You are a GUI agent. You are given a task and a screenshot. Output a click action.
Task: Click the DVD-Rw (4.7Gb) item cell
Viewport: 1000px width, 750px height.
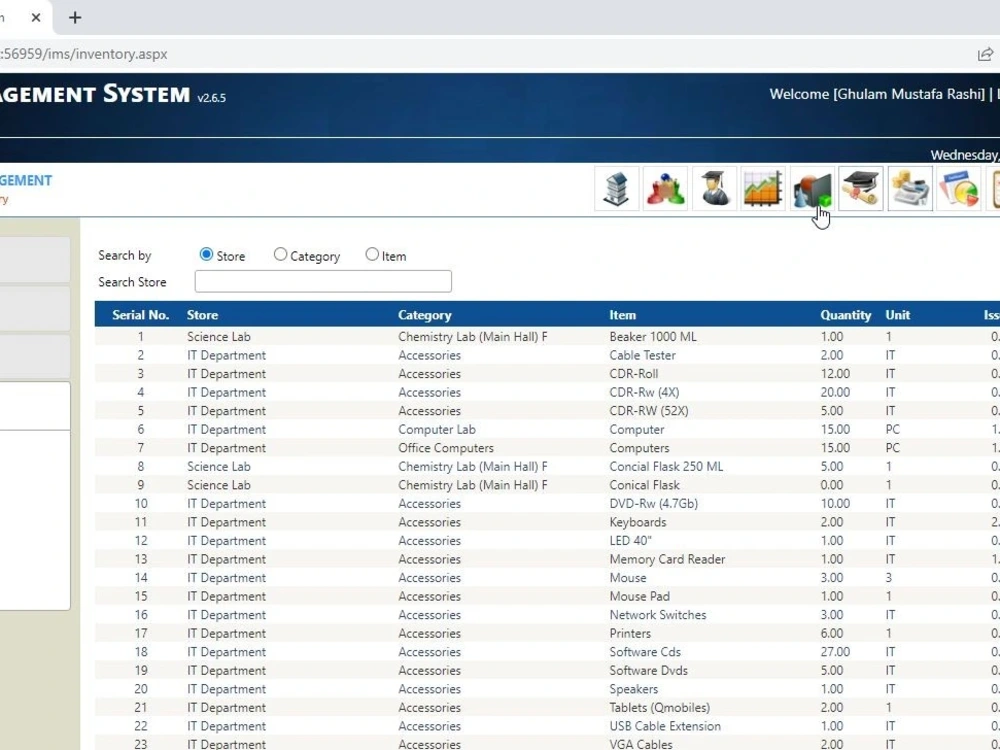coord(653,503)
